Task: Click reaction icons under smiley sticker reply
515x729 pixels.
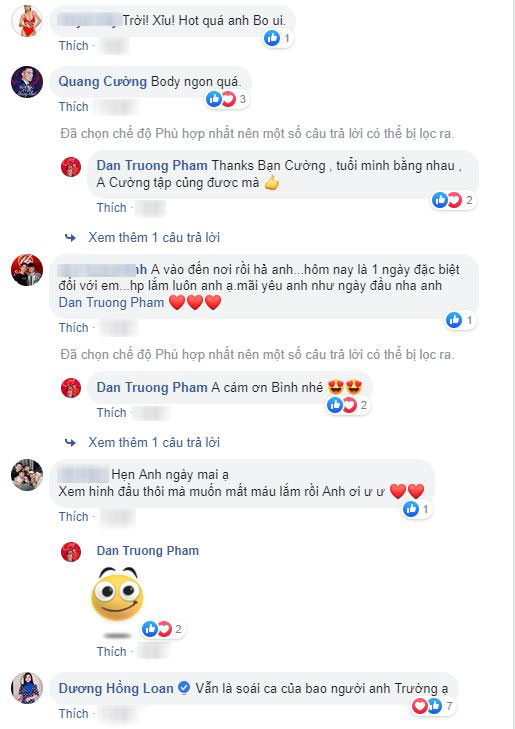Action: (163, 629)
